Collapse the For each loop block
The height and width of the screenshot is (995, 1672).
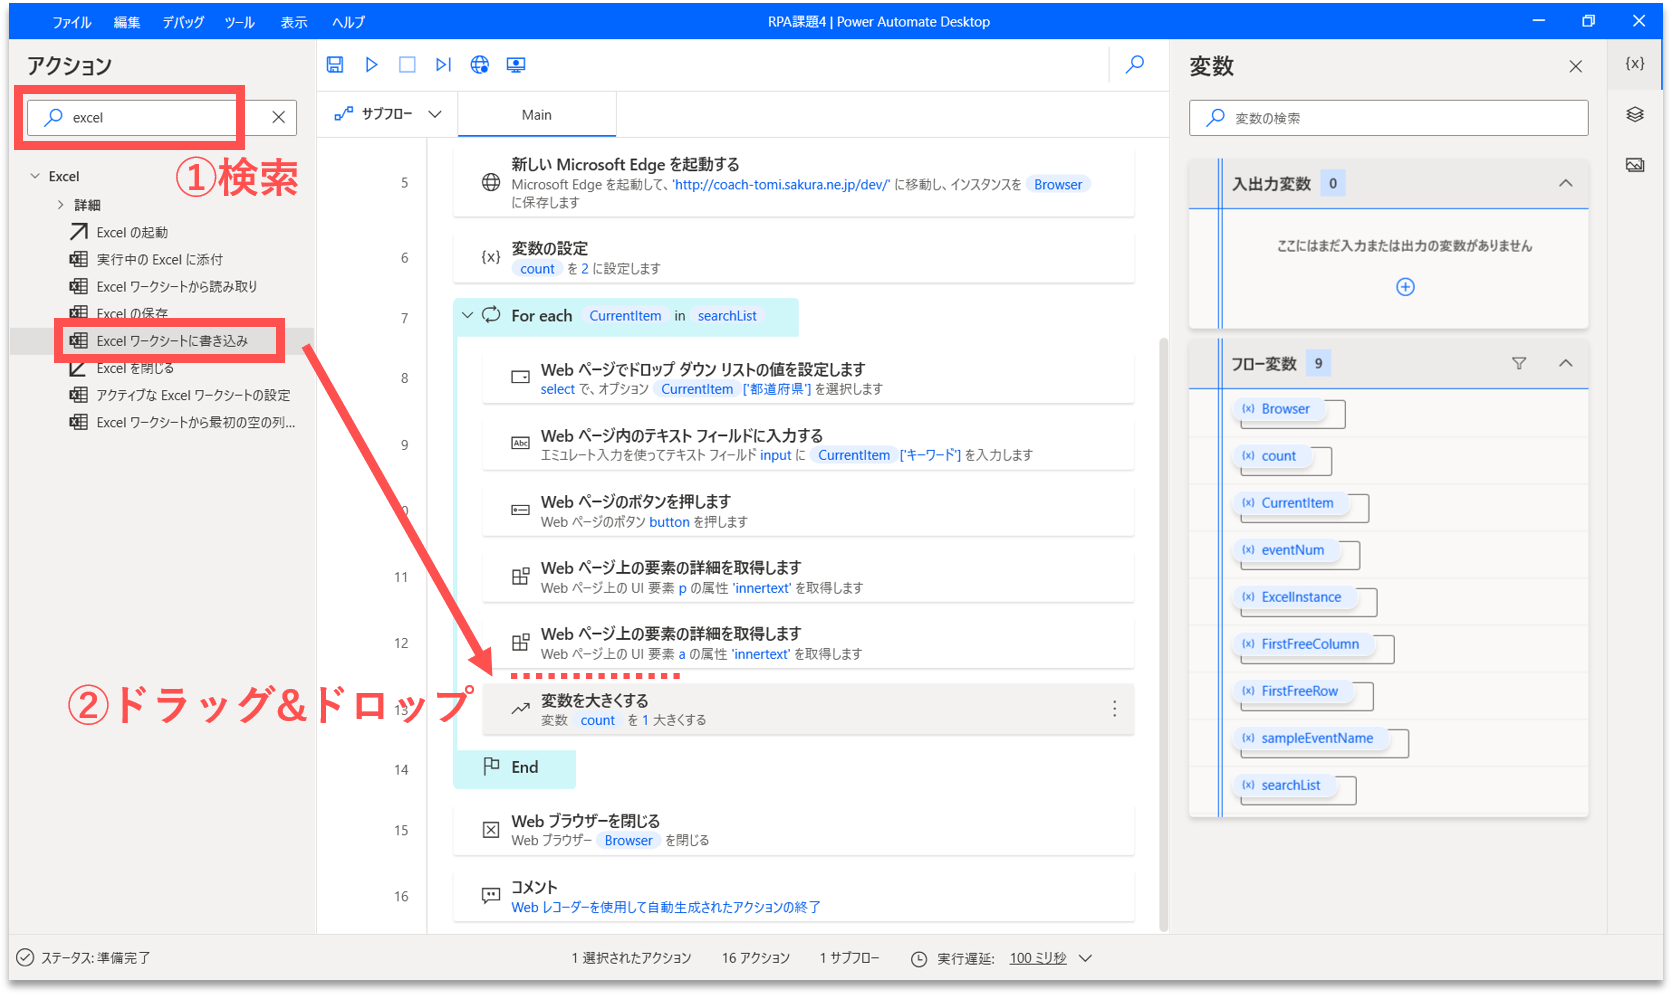click(467, 316)
